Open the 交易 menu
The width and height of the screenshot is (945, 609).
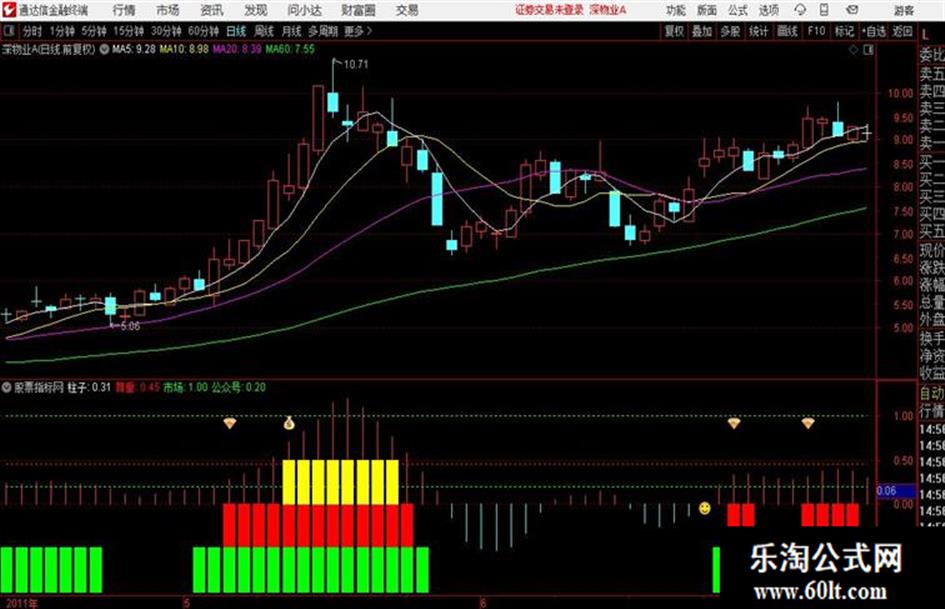[407, 10]
